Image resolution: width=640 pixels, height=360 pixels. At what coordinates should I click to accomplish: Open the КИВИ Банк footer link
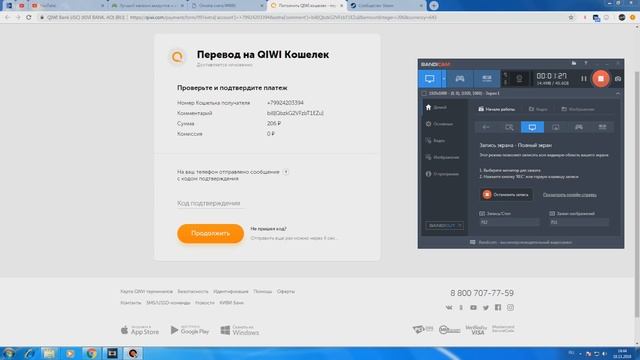pyautogui.click(x=231, y=303)
